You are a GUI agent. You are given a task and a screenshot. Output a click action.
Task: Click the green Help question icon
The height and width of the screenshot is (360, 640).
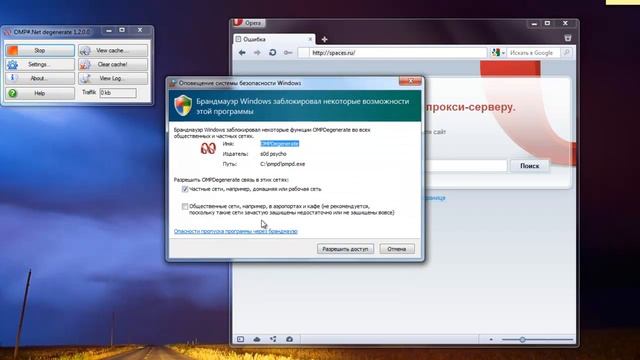pos(13,93)
